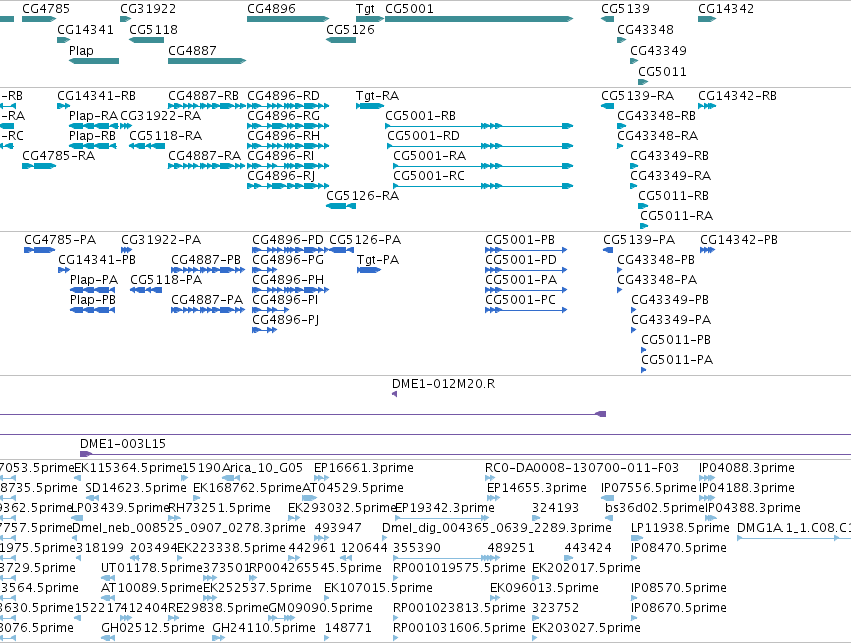Select the CG4896-RG transcript label
The width and height of the screenshot is (851, 643).
tap(283, 116)
